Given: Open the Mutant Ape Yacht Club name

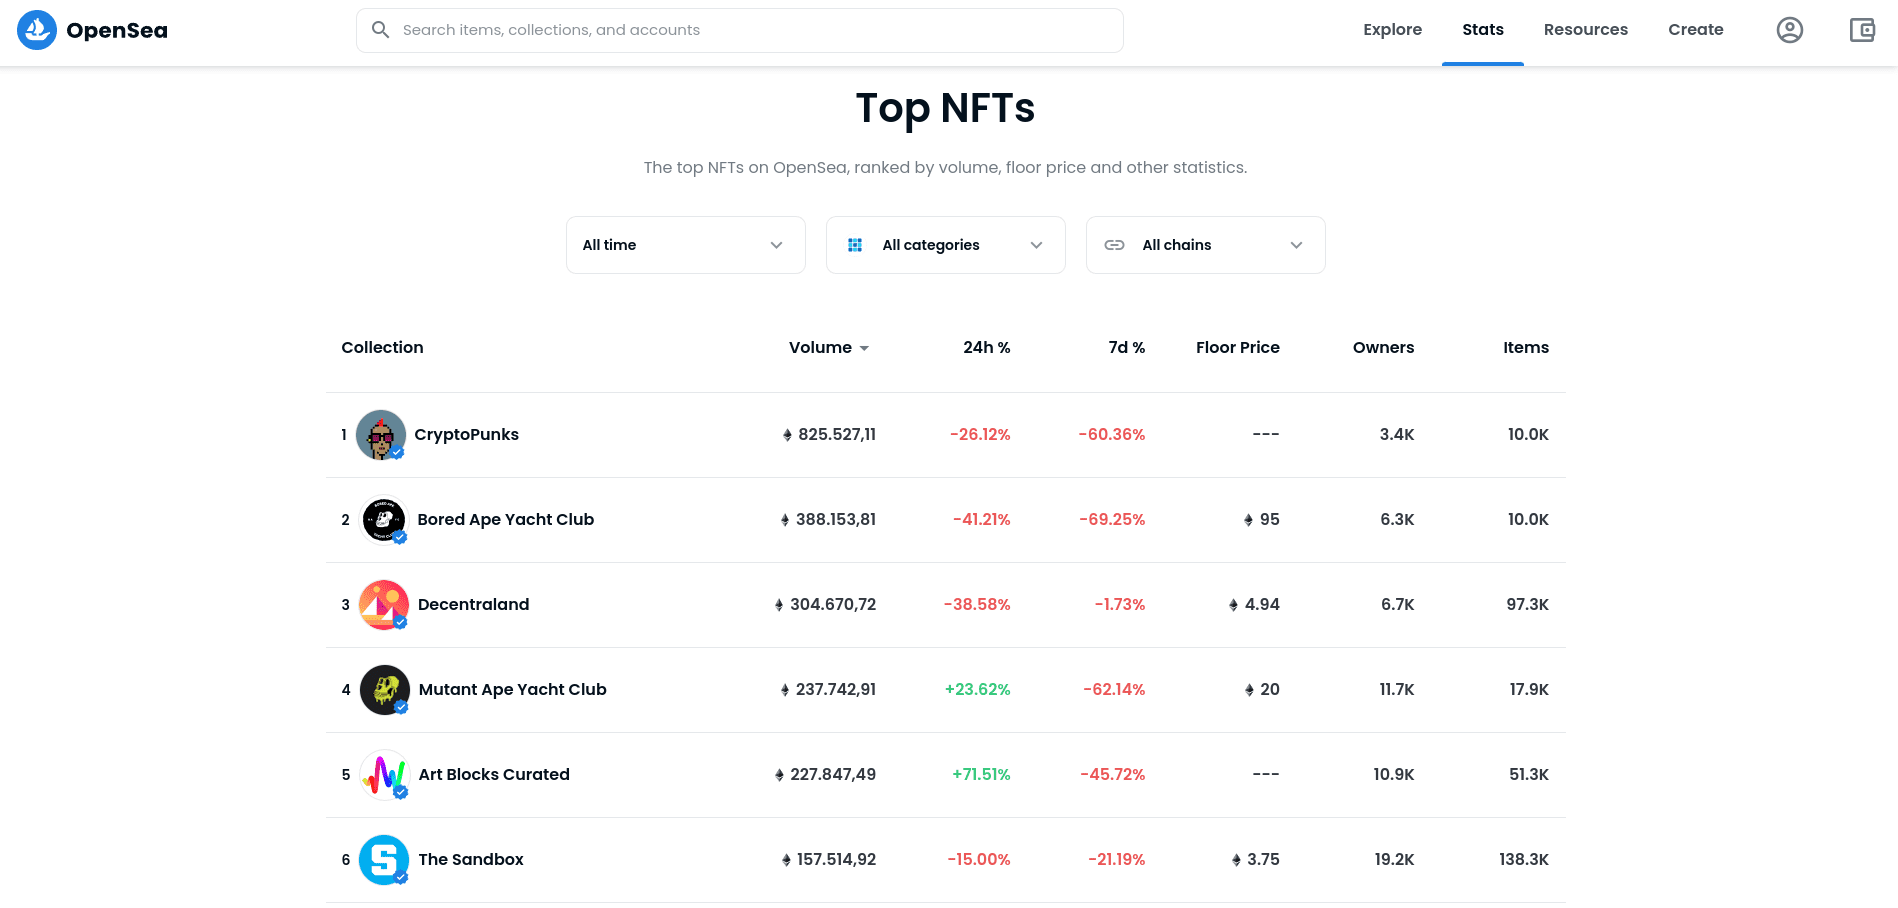Looking at the screenshot, I should click(x=512, y=690).
